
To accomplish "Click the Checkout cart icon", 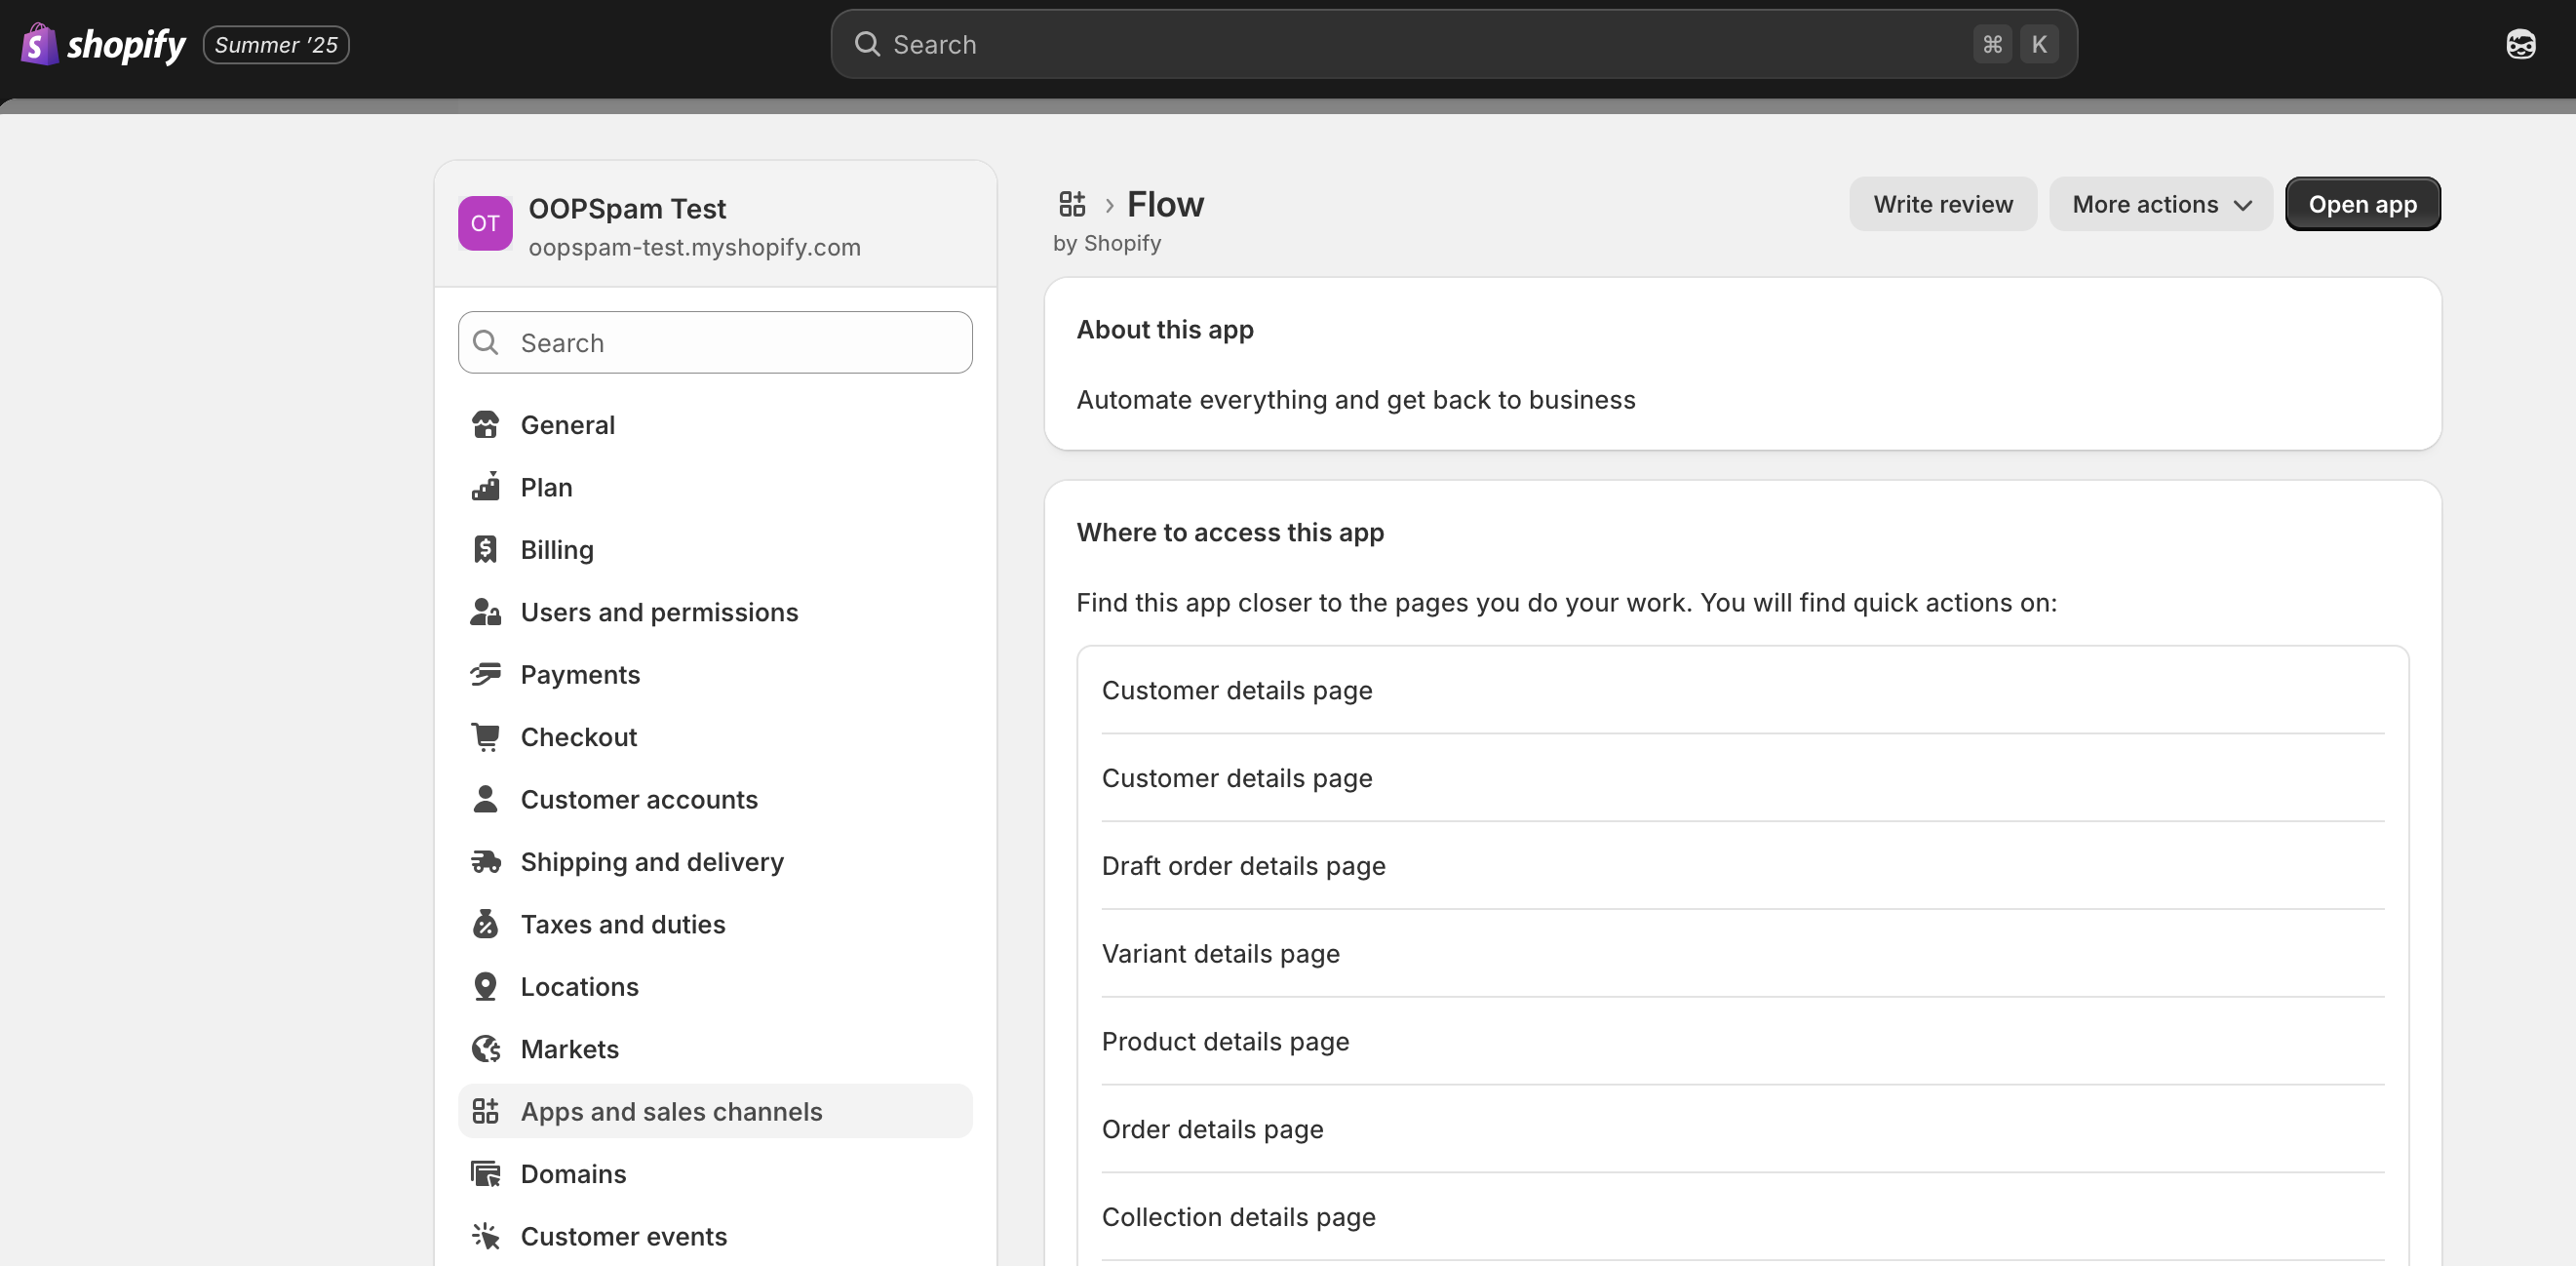I will pyautogui.click(x=485, y=737).
